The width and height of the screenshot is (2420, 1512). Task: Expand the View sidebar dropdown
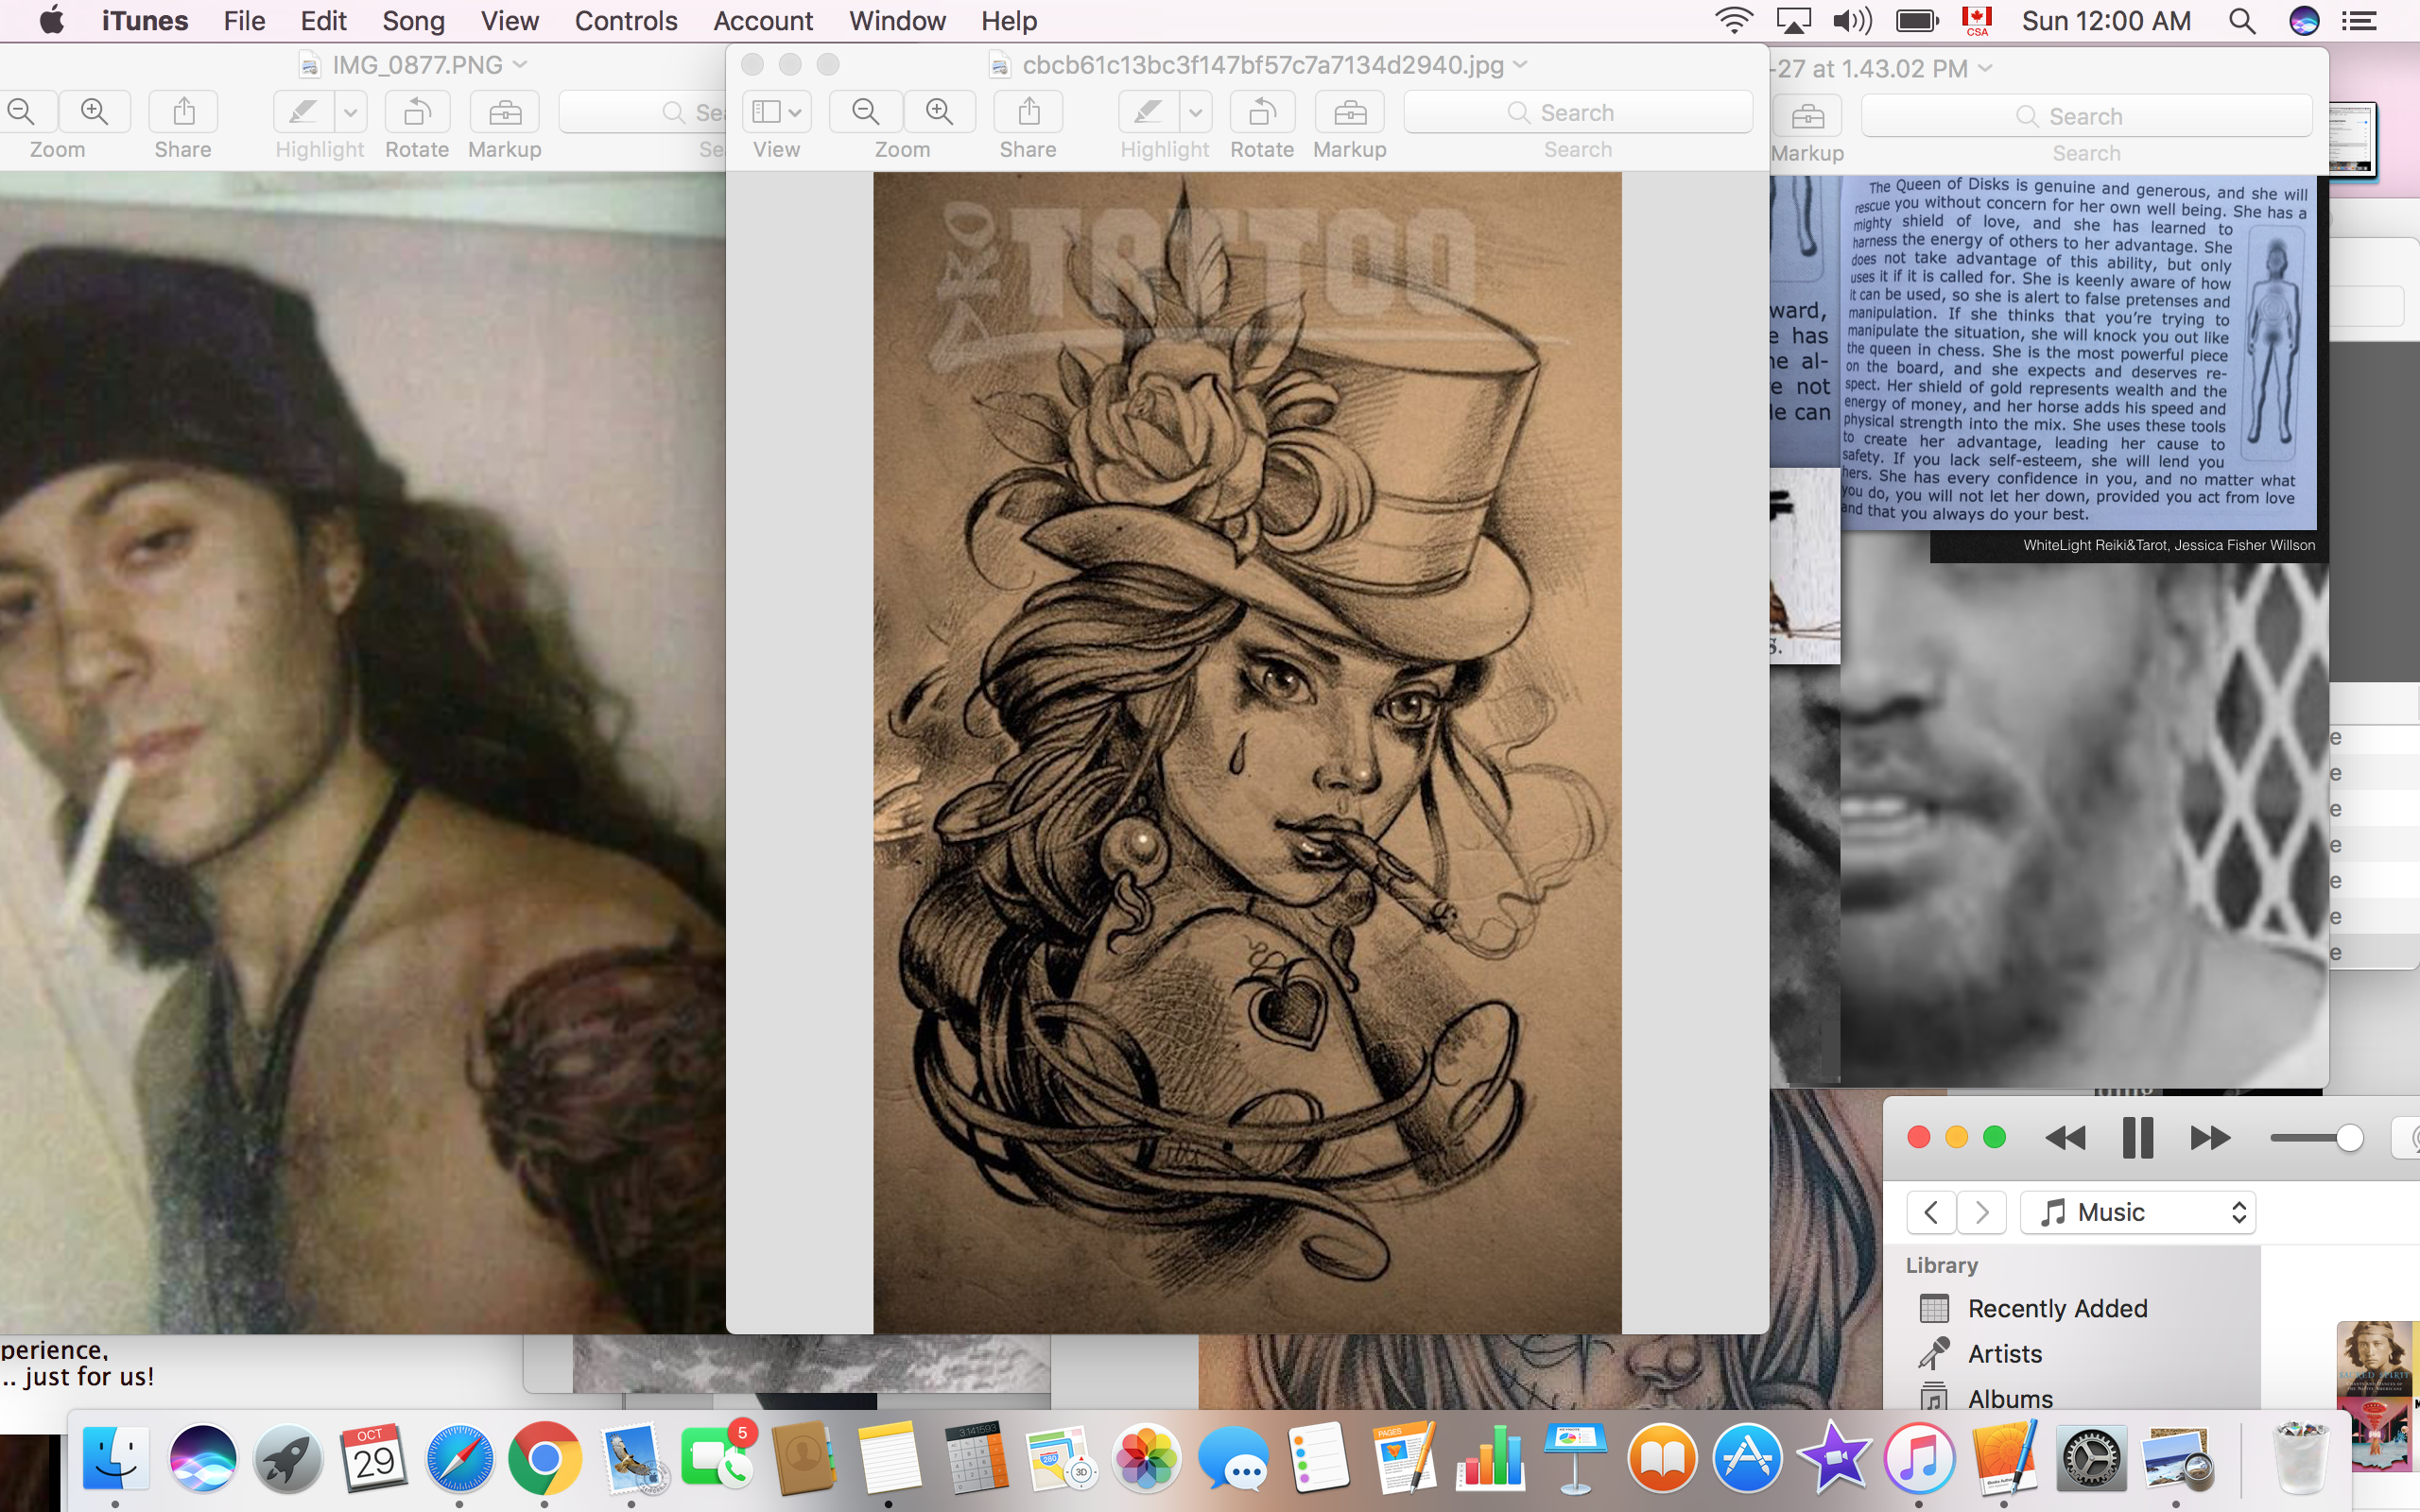[777, 112]
